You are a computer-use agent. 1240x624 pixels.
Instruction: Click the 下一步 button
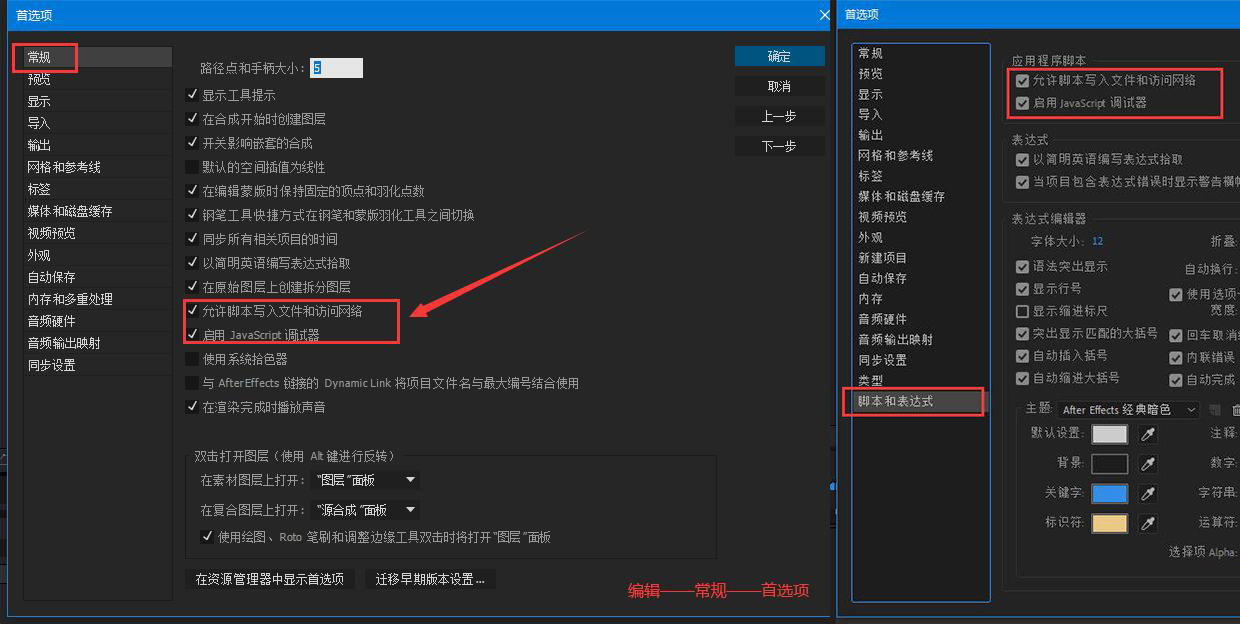pyautogui.click(x=779, y=146)
